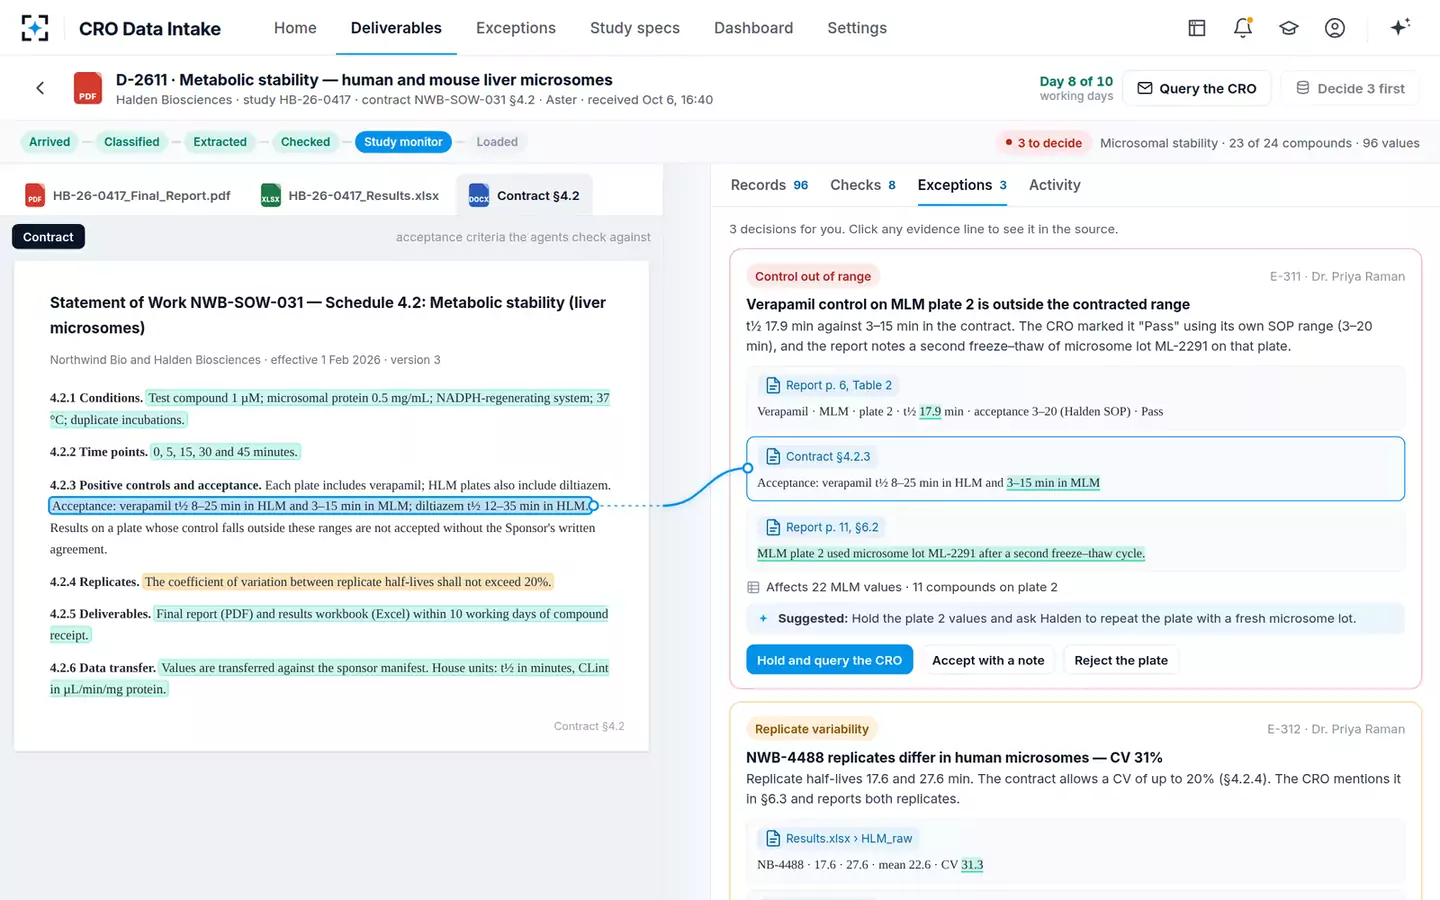Click the Decide 3 first button
The width and height of the screenshot is (1440, 900).
tap(1351, 88)
